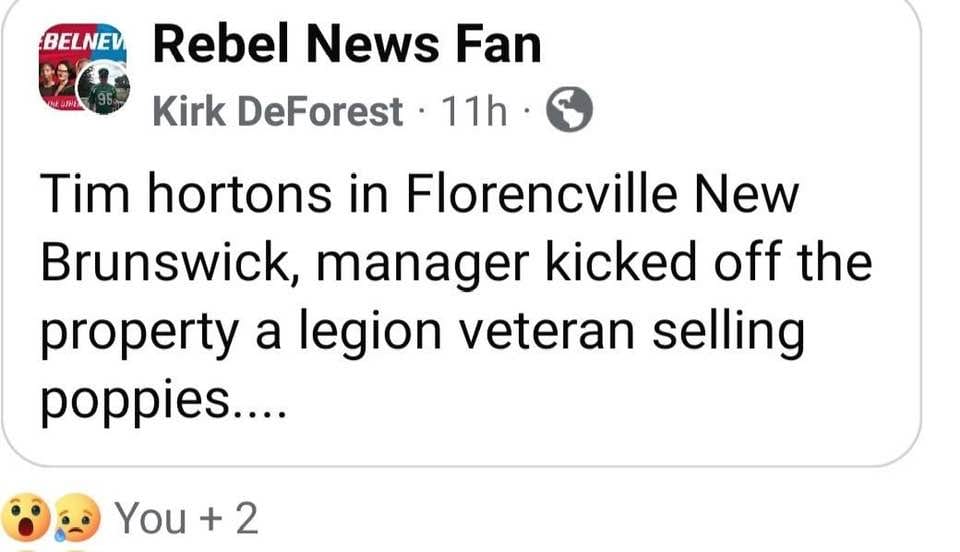
Task: Click the wow reaction emoji
Action: pyautogui.click(x=26, y=517)
